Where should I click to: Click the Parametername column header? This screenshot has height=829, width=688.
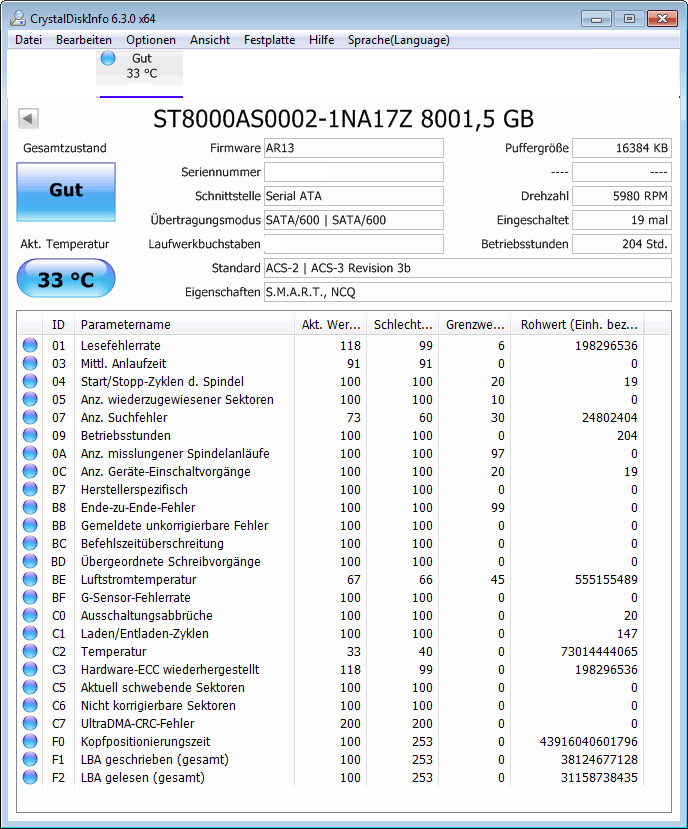[184, 325]
